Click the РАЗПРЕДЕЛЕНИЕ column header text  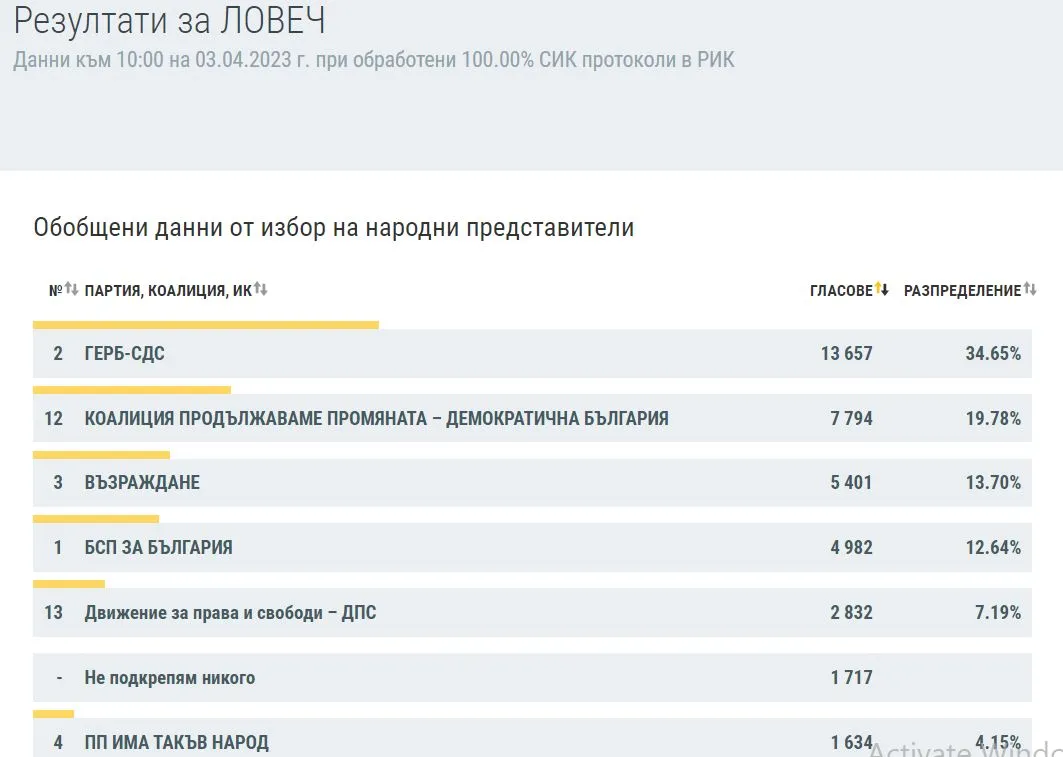(962, 291)
